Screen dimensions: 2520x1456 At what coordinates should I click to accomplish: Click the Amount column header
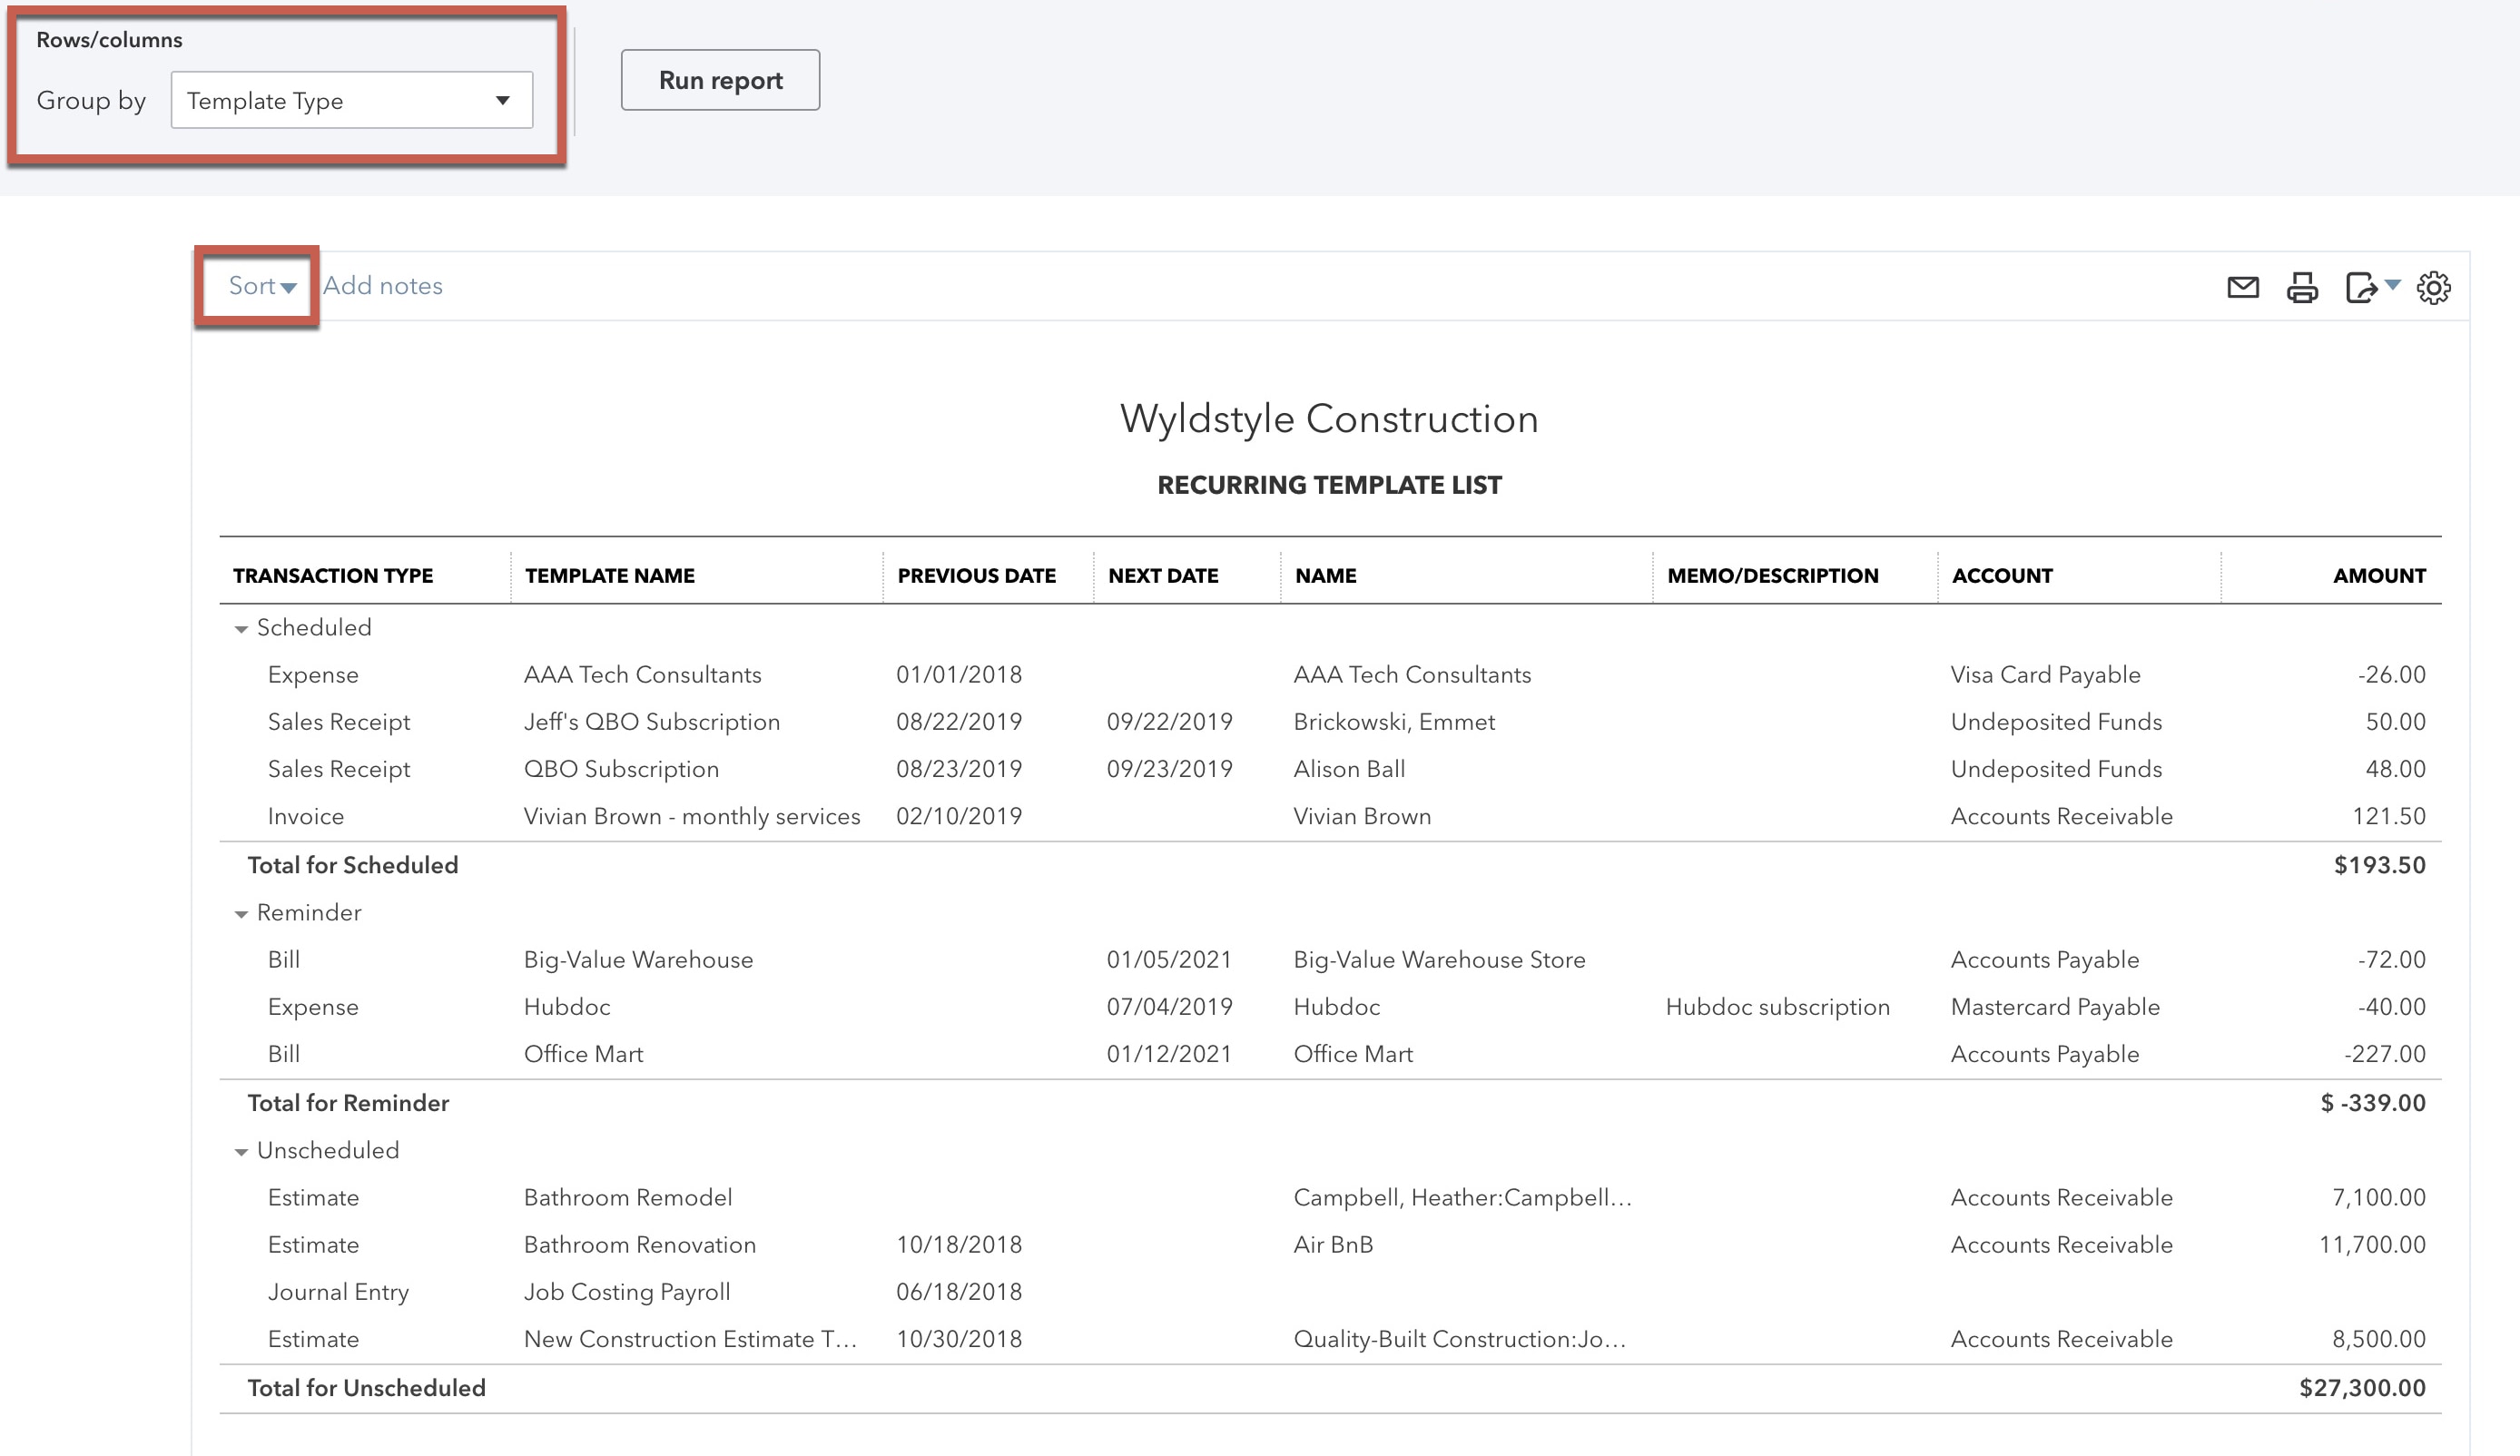click(x=2379, y=576)
